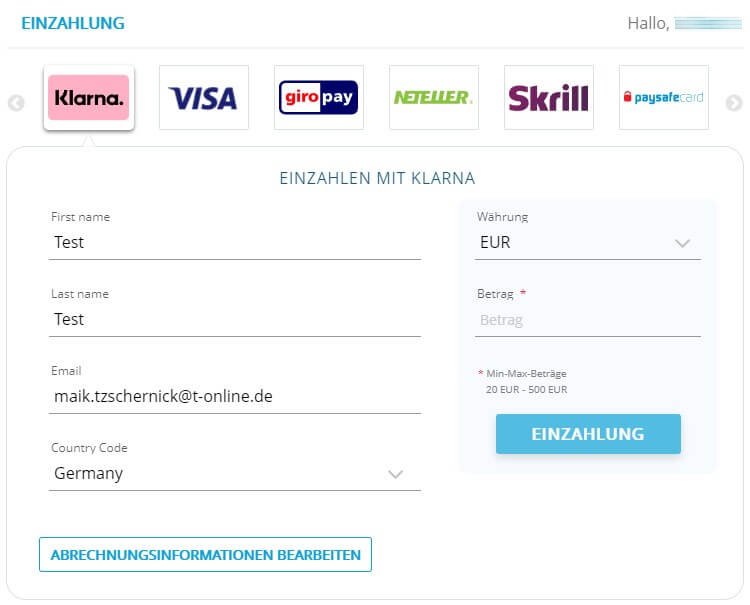This screenshot has height=605, width=750.
Task: Click the chevron next to Germany
Action: (396, 474)
